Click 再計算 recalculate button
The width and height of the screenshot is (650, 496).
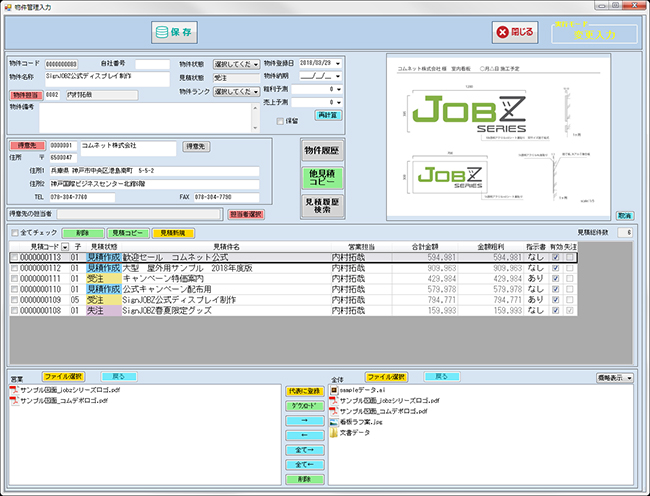(328, 115)
